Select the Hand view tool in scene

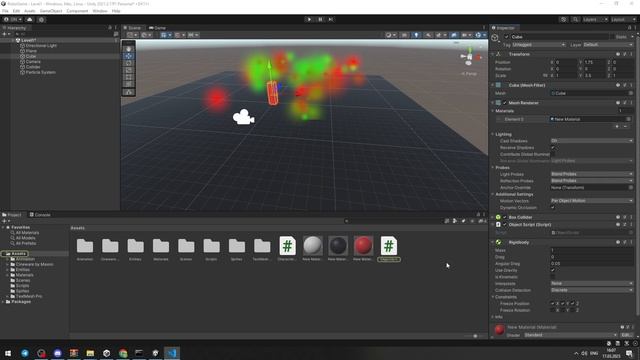point(129,49)
